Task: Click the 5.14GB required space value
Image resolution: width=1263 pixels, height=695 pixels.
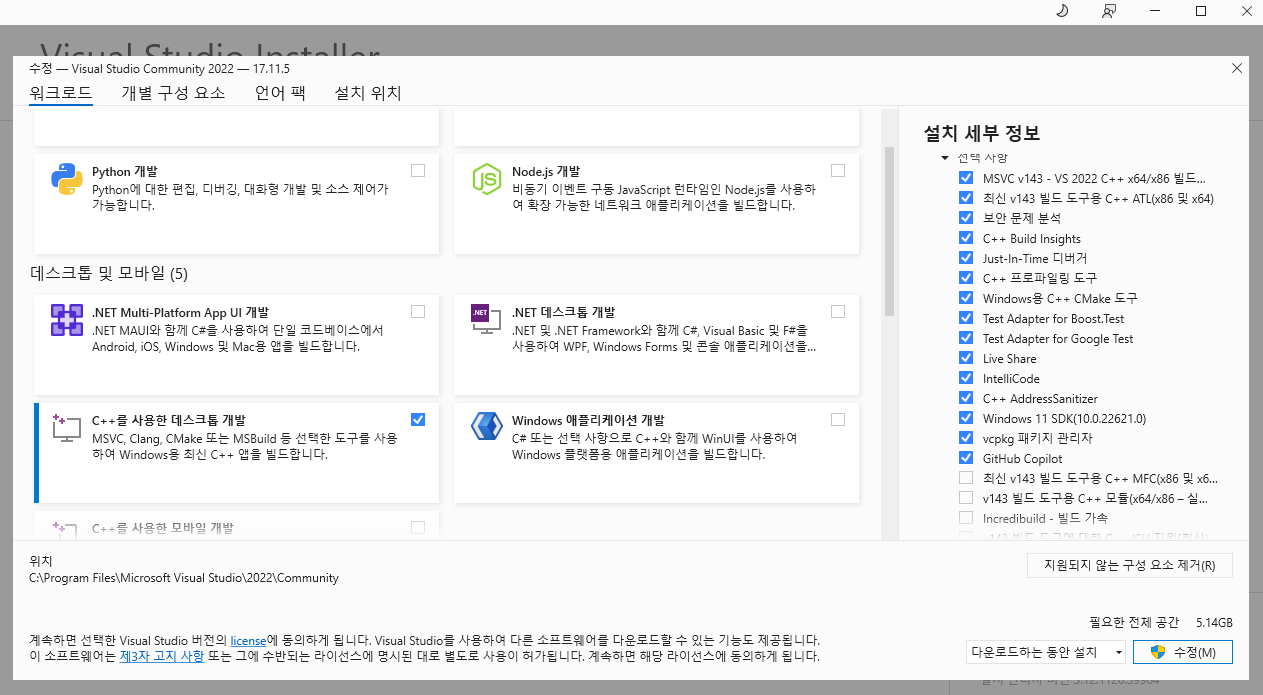Action: [1214, 621]
